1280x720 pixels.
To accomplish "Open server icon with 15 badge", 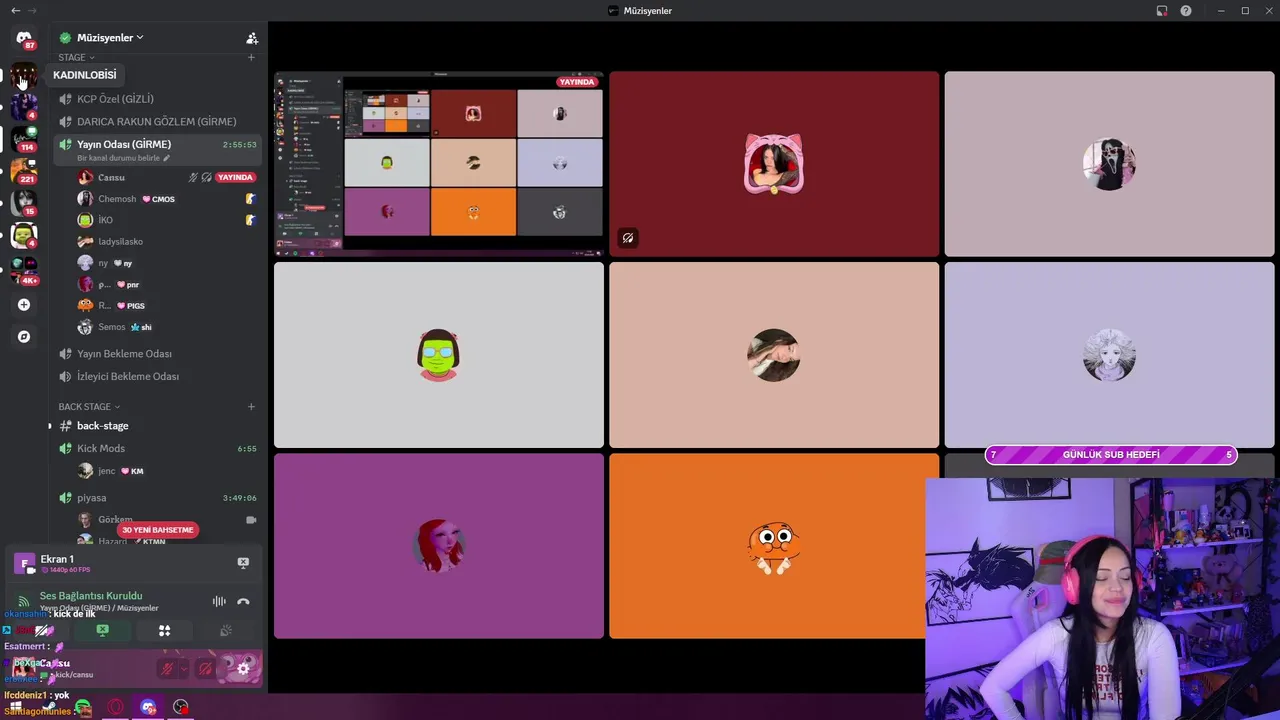I will (24, 203).
